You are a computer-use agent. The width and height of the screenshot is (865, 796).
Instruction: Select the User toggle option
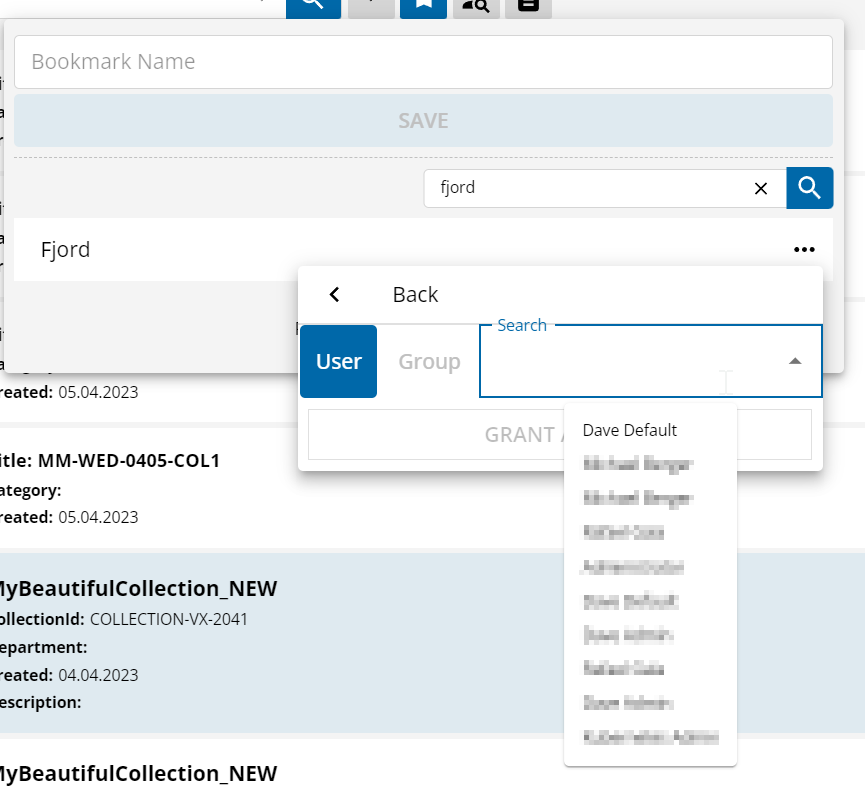338,361
